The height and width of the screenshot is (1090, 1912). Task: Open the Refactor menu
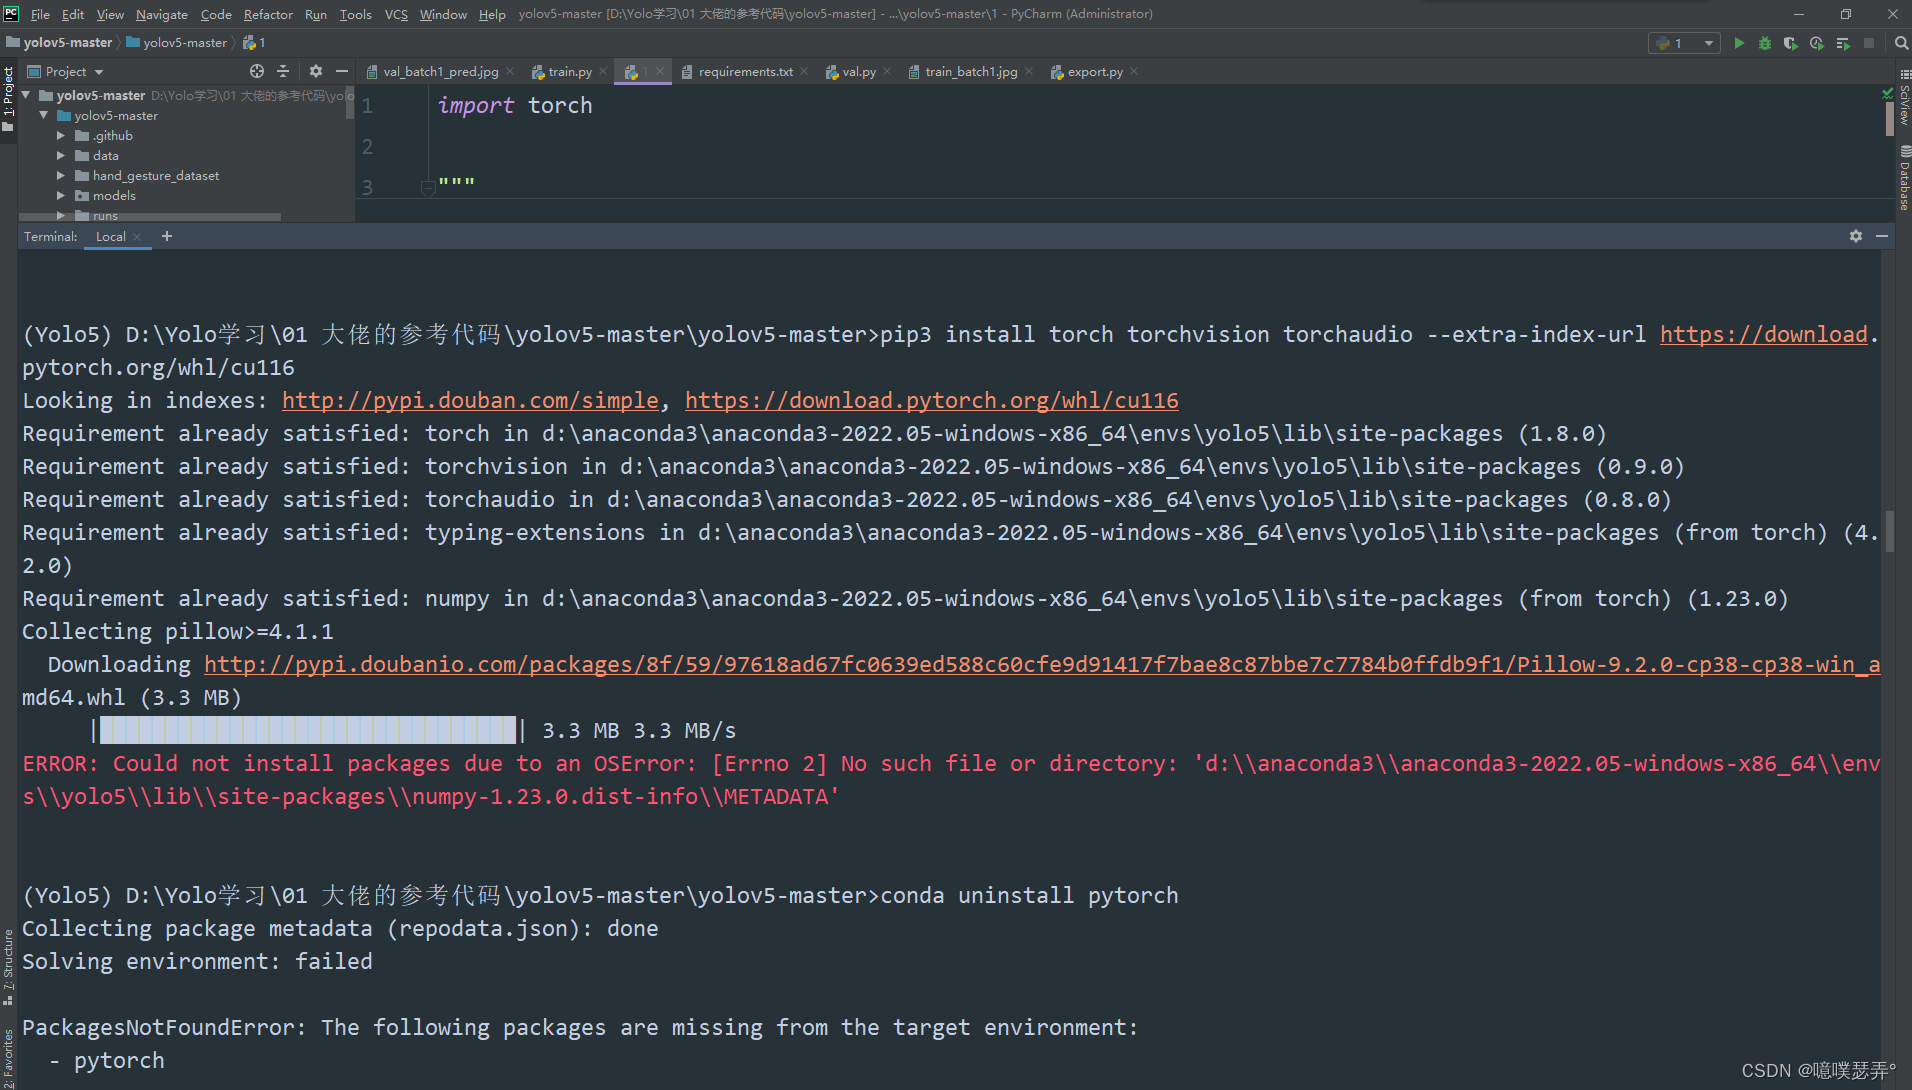[268, 14]
